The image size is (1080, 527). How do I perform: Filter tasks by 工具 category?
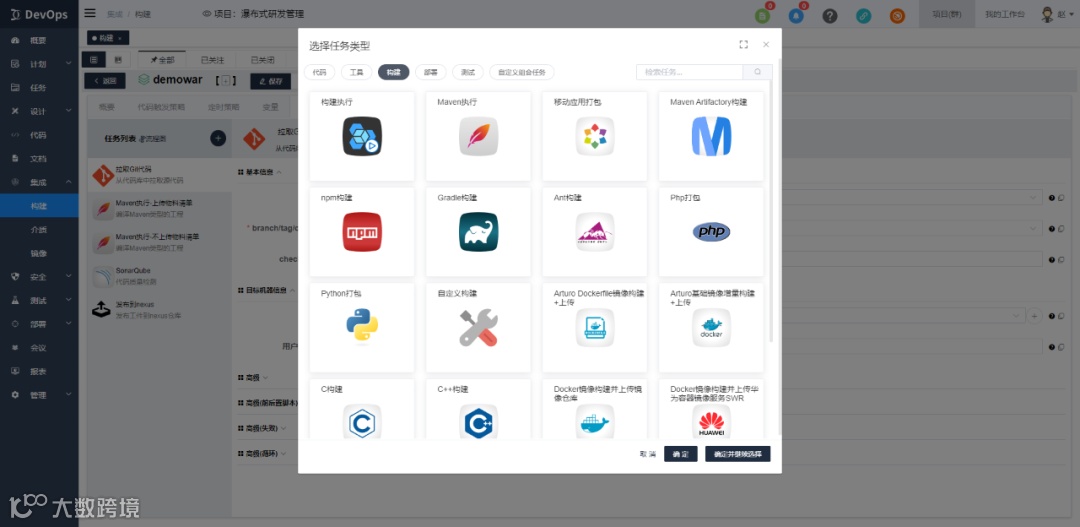pyautogui.click(x=357, y=72)
